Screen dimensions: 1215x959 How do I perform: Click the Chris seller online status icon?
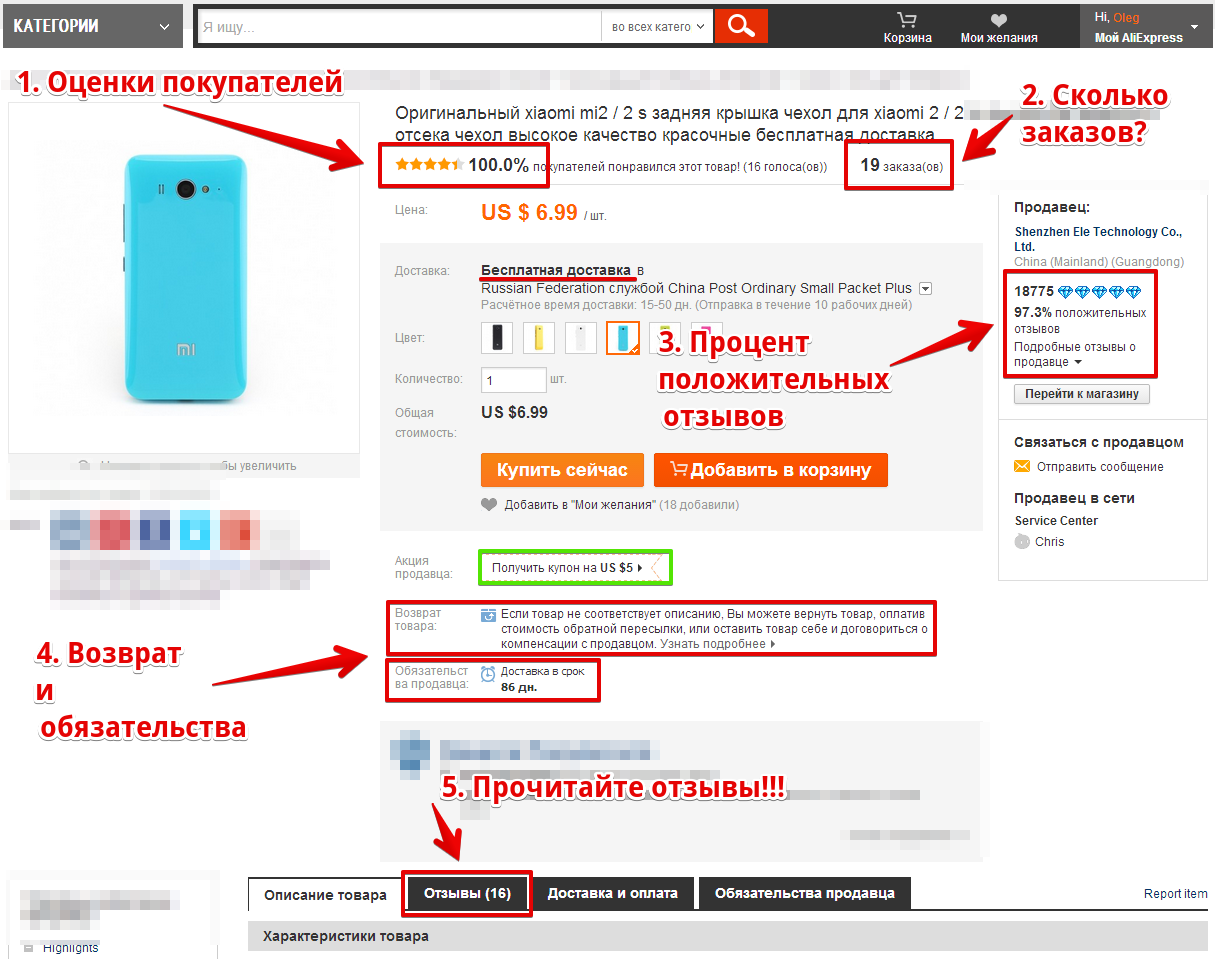pos(1022,541)
